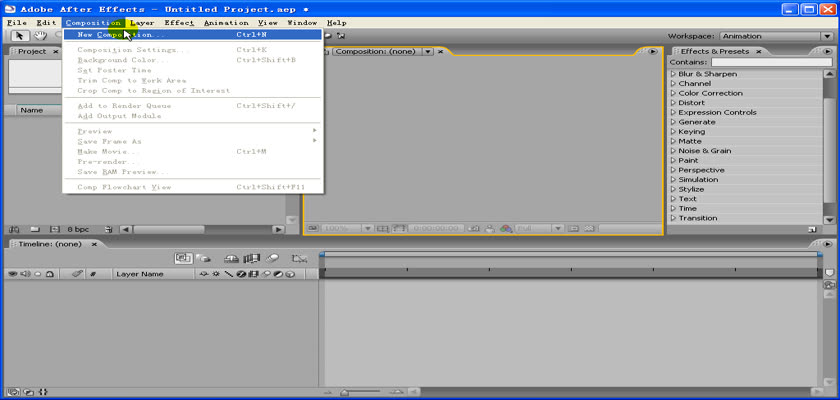840x400 pixels.
Task: Choose New Composition from the menu
Action: 193,35
